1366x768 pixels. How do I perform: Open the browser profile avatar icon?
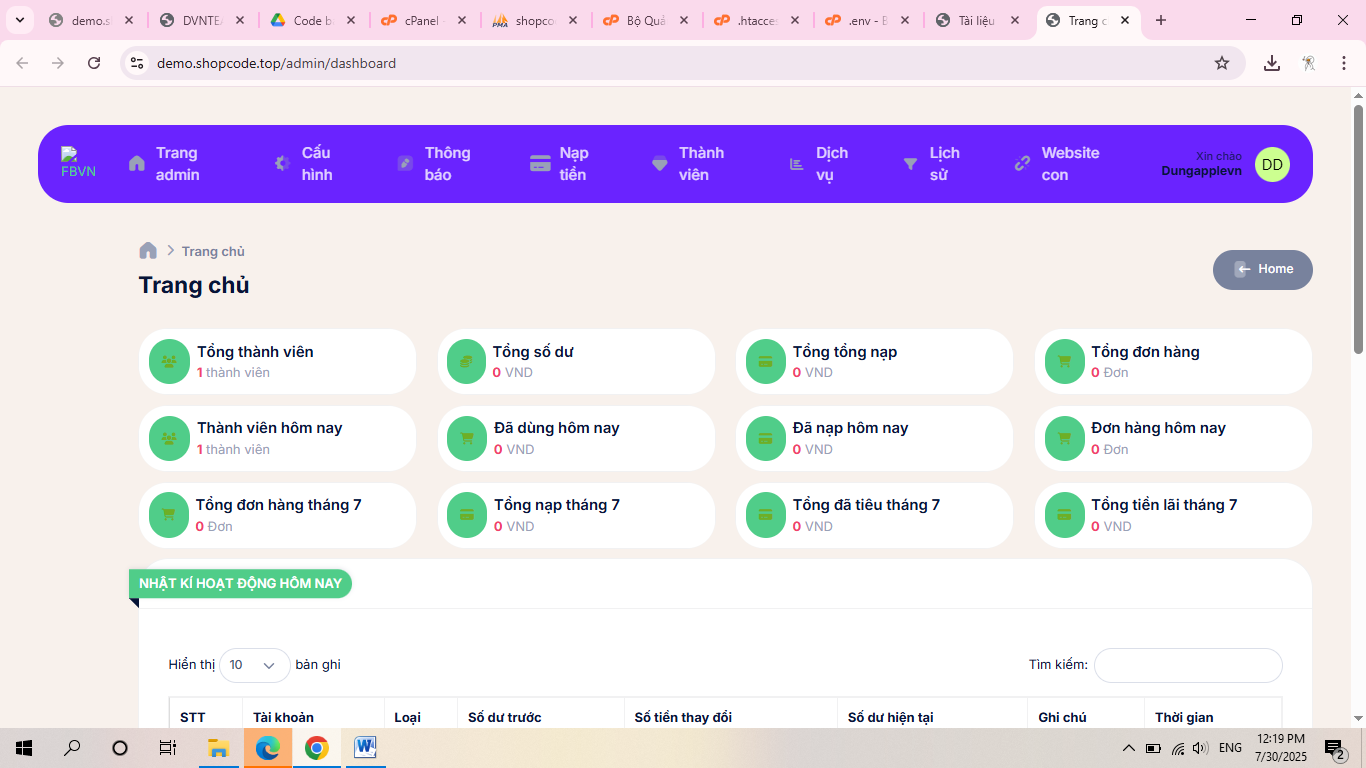(1308, 63)
